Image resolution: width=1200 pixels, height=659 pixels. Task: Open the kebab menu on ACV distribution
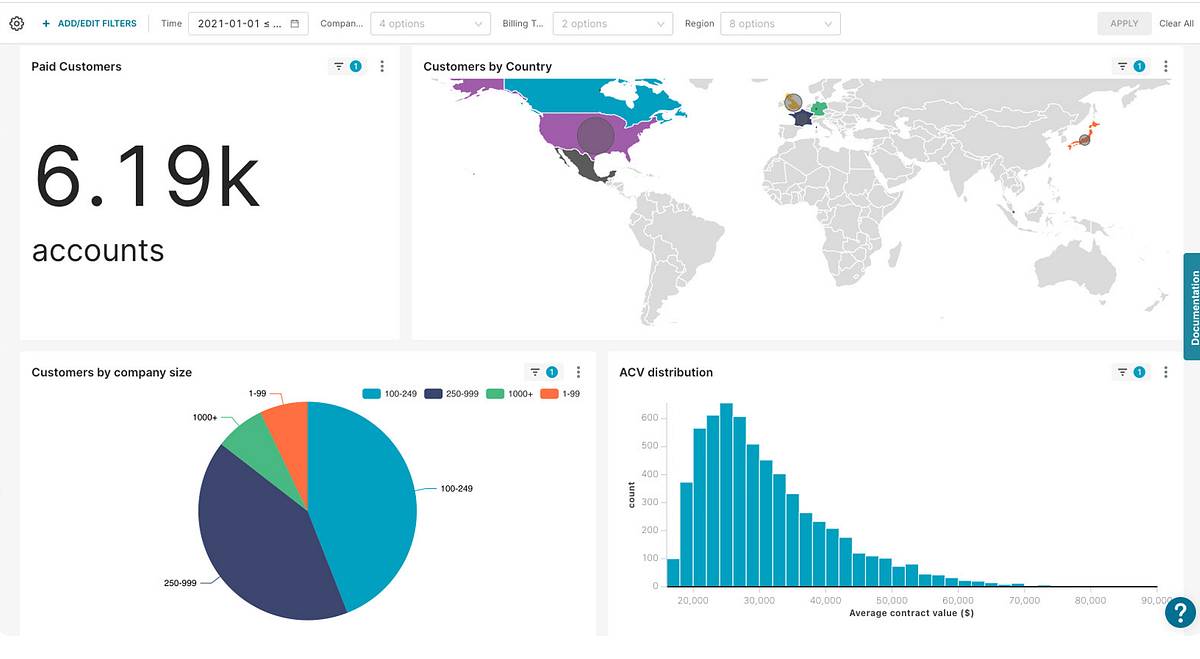(x=1166, y=372)
